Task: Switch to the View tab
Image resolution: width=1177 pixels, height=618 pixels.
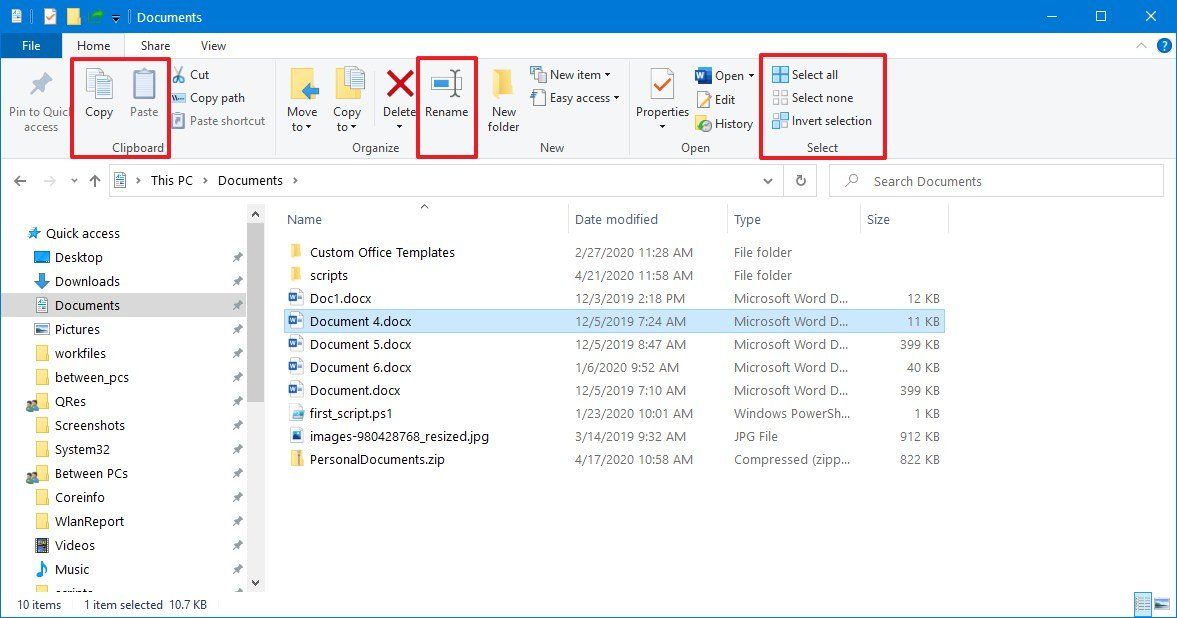Action: point(213,45)
